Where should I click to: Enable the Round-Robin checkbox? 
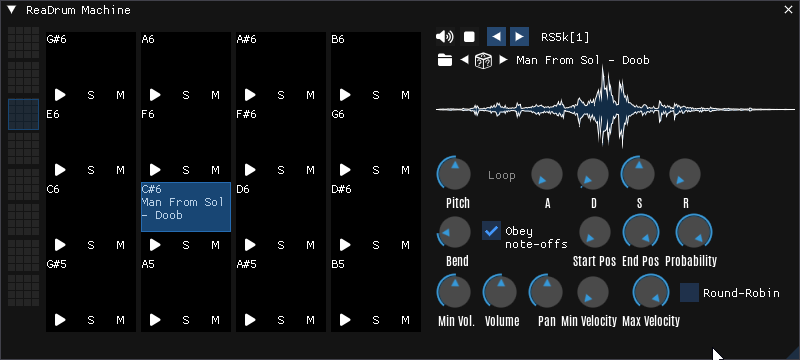pos(689,293)
